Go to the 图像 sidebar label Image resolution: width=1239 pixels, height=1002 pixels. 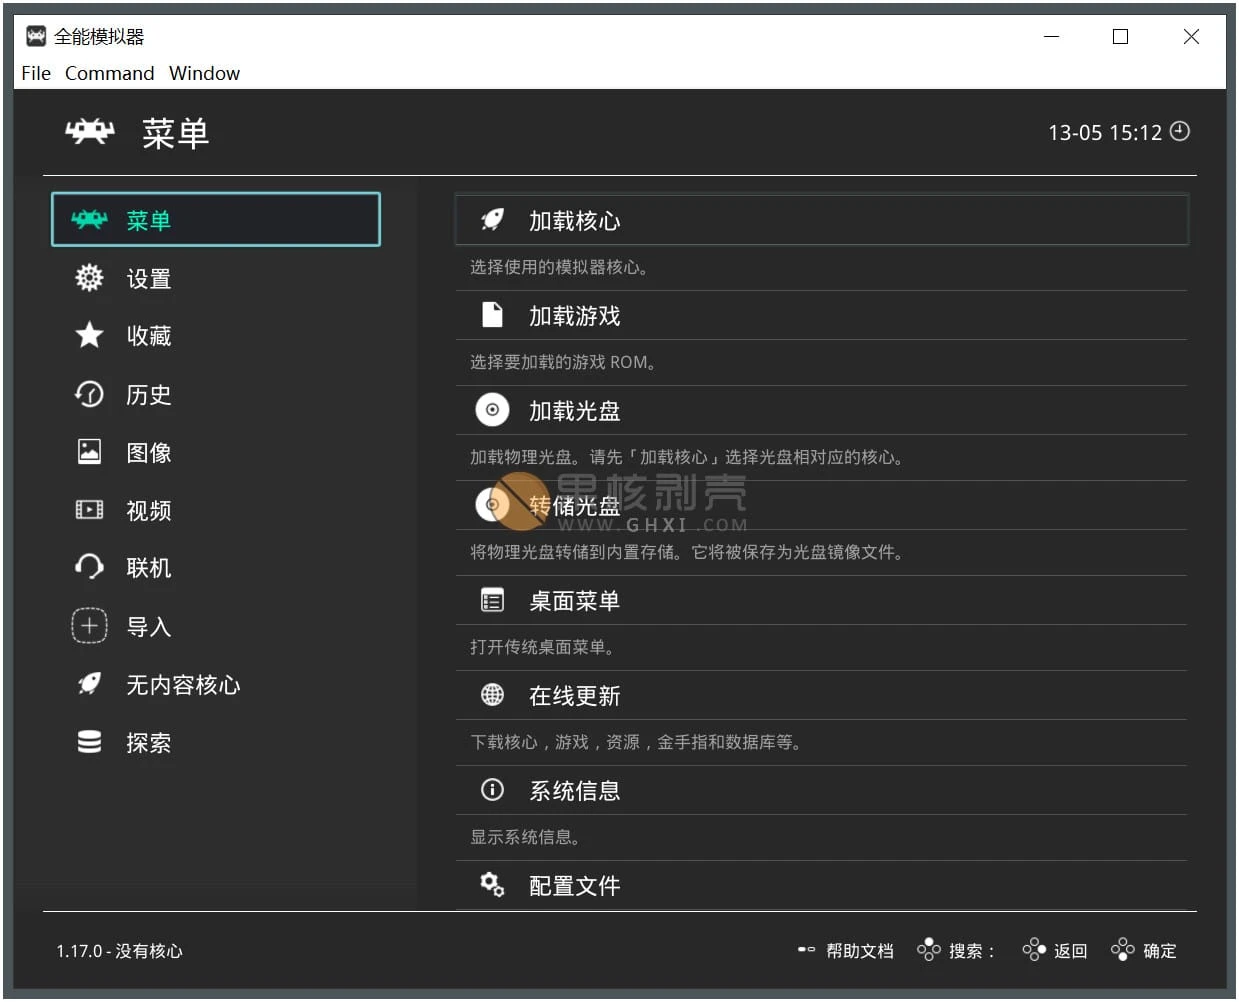pyautogui.click(x=149, y=452)
